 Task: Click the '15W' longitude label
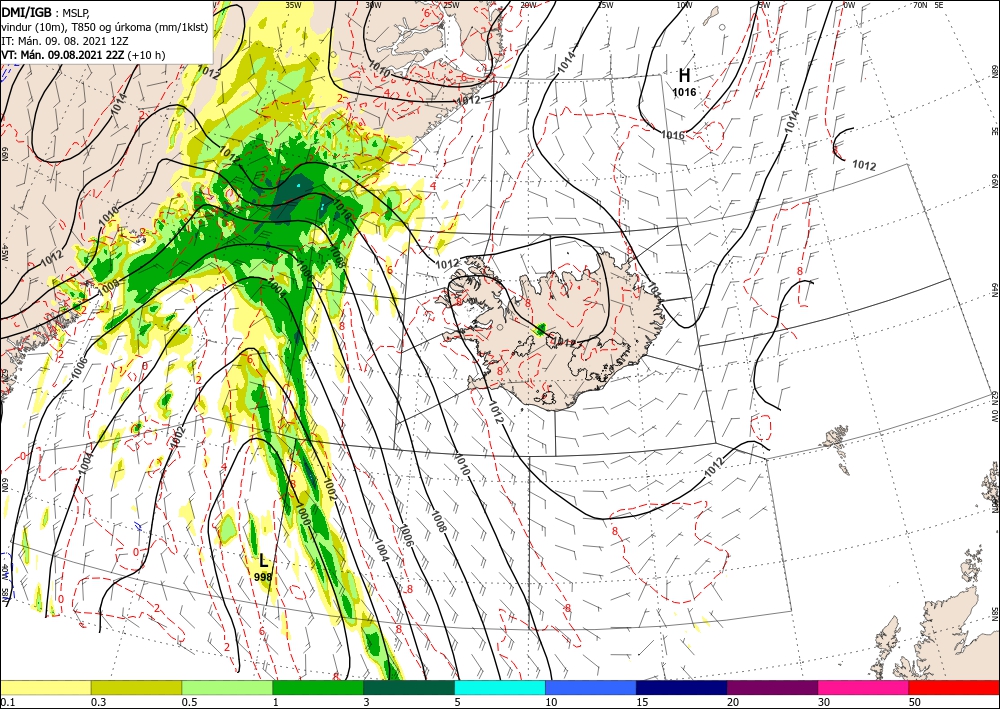605,4
